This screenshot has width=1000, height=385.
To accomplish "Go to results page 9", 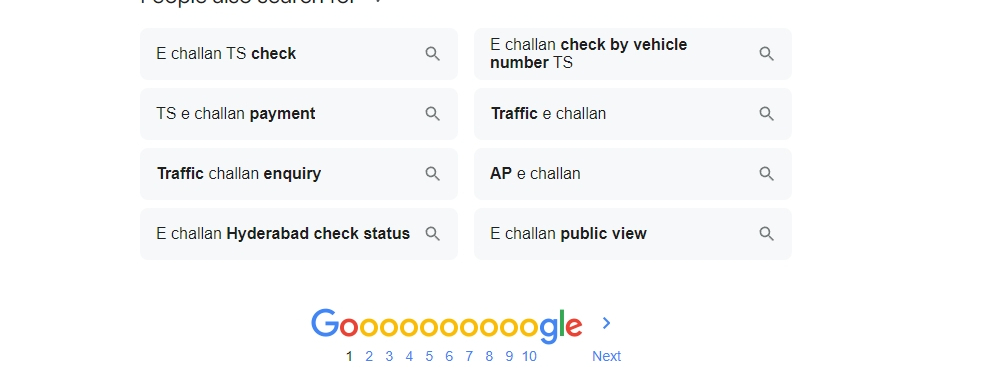I will [509, 356].
